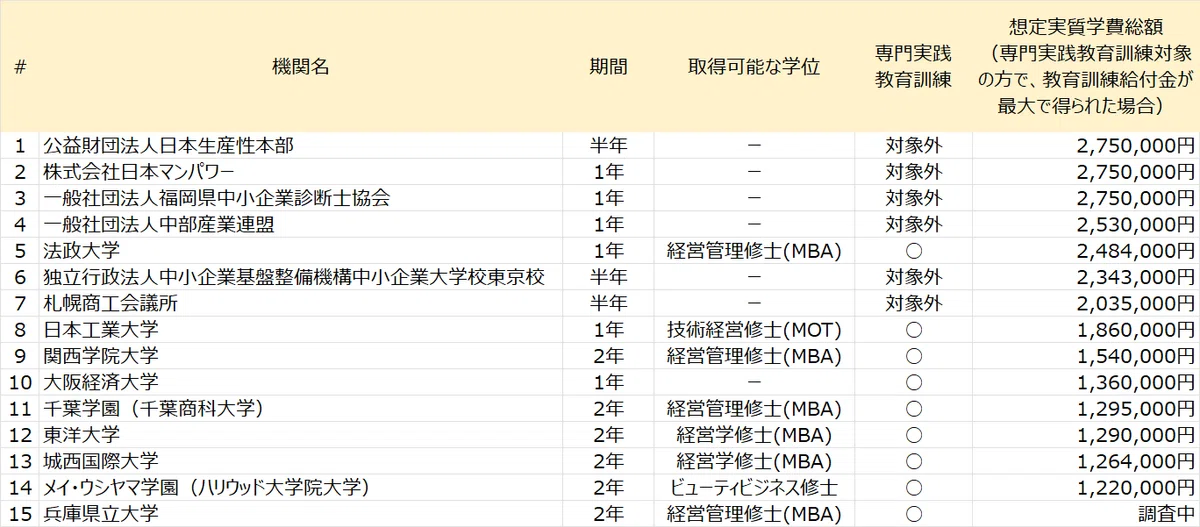Viewport: 1200px width, 527px height.
Task: Click 経営管理修士(MBA) in 法政大学 row
Action: (753, 250)
